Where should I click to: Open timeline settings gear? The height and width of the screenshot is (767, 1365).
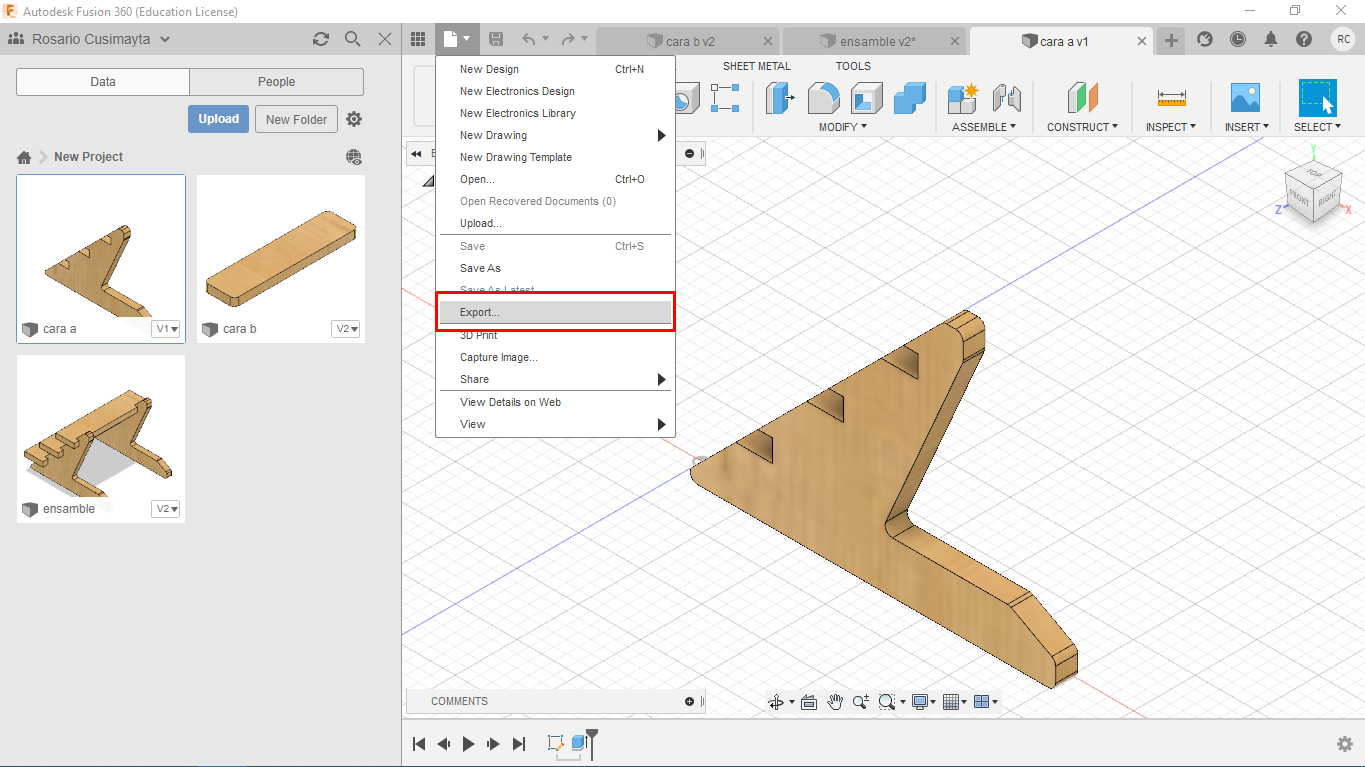(x=1345, y=744)
